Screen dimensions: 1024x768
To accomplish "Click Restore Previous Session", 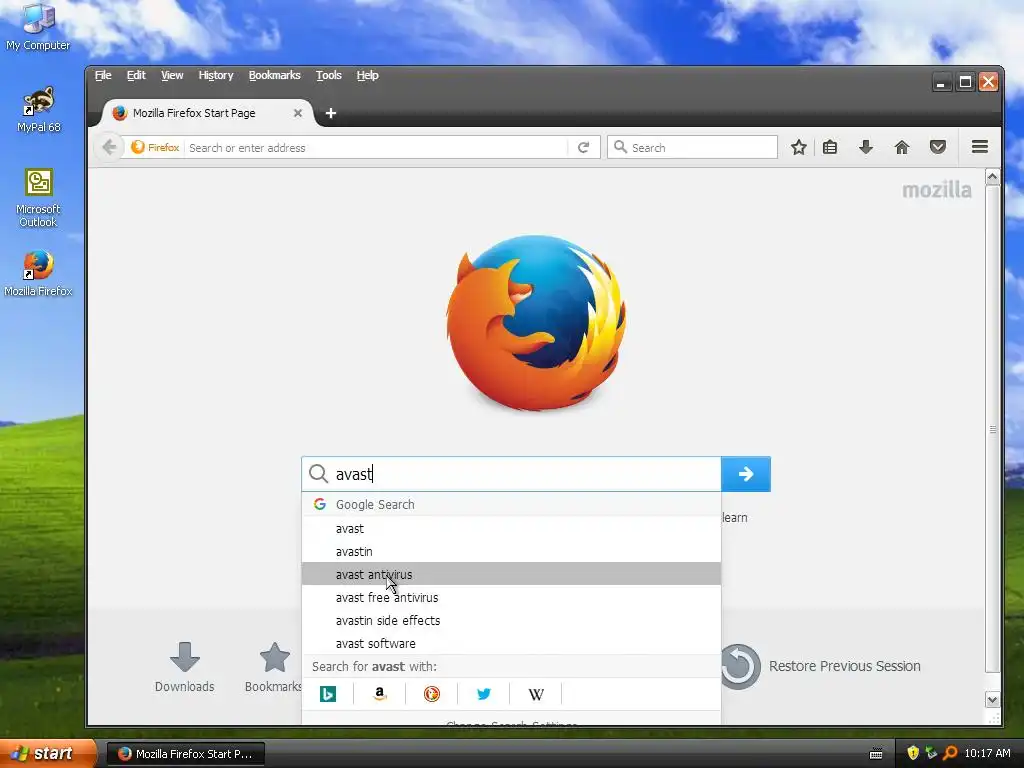I will [822, 666].
